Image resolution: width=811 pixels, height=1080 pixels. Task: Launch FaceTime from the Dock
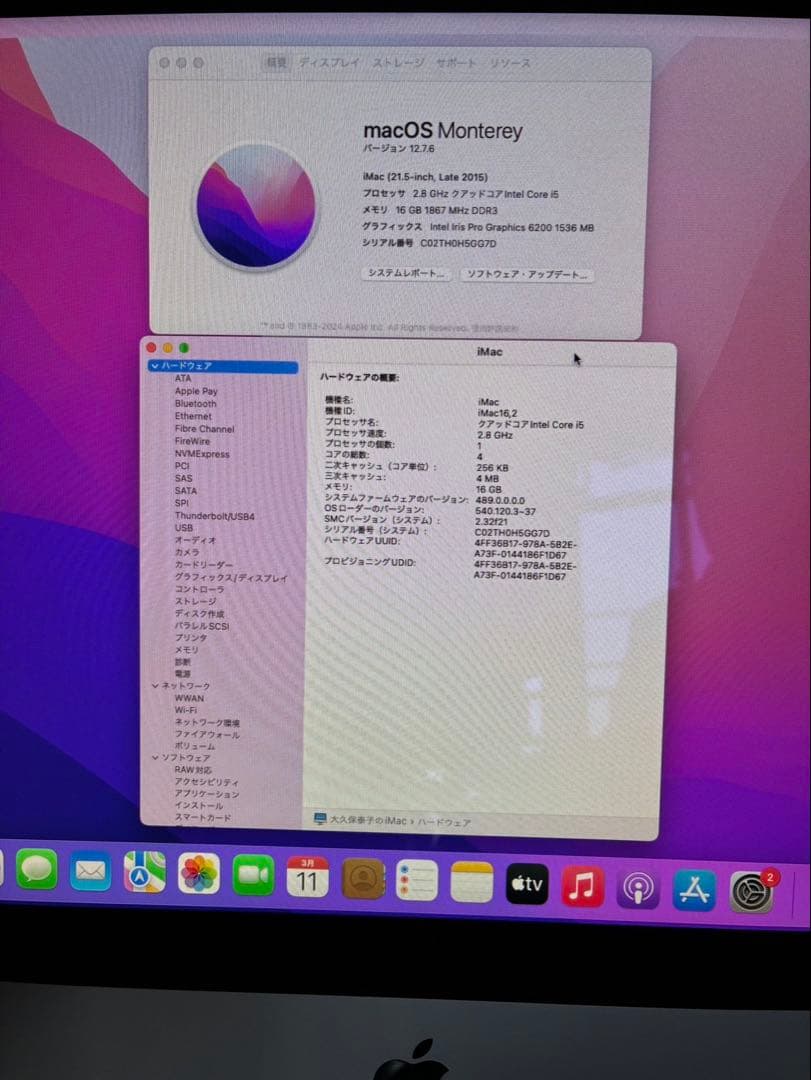pos(253,875)
